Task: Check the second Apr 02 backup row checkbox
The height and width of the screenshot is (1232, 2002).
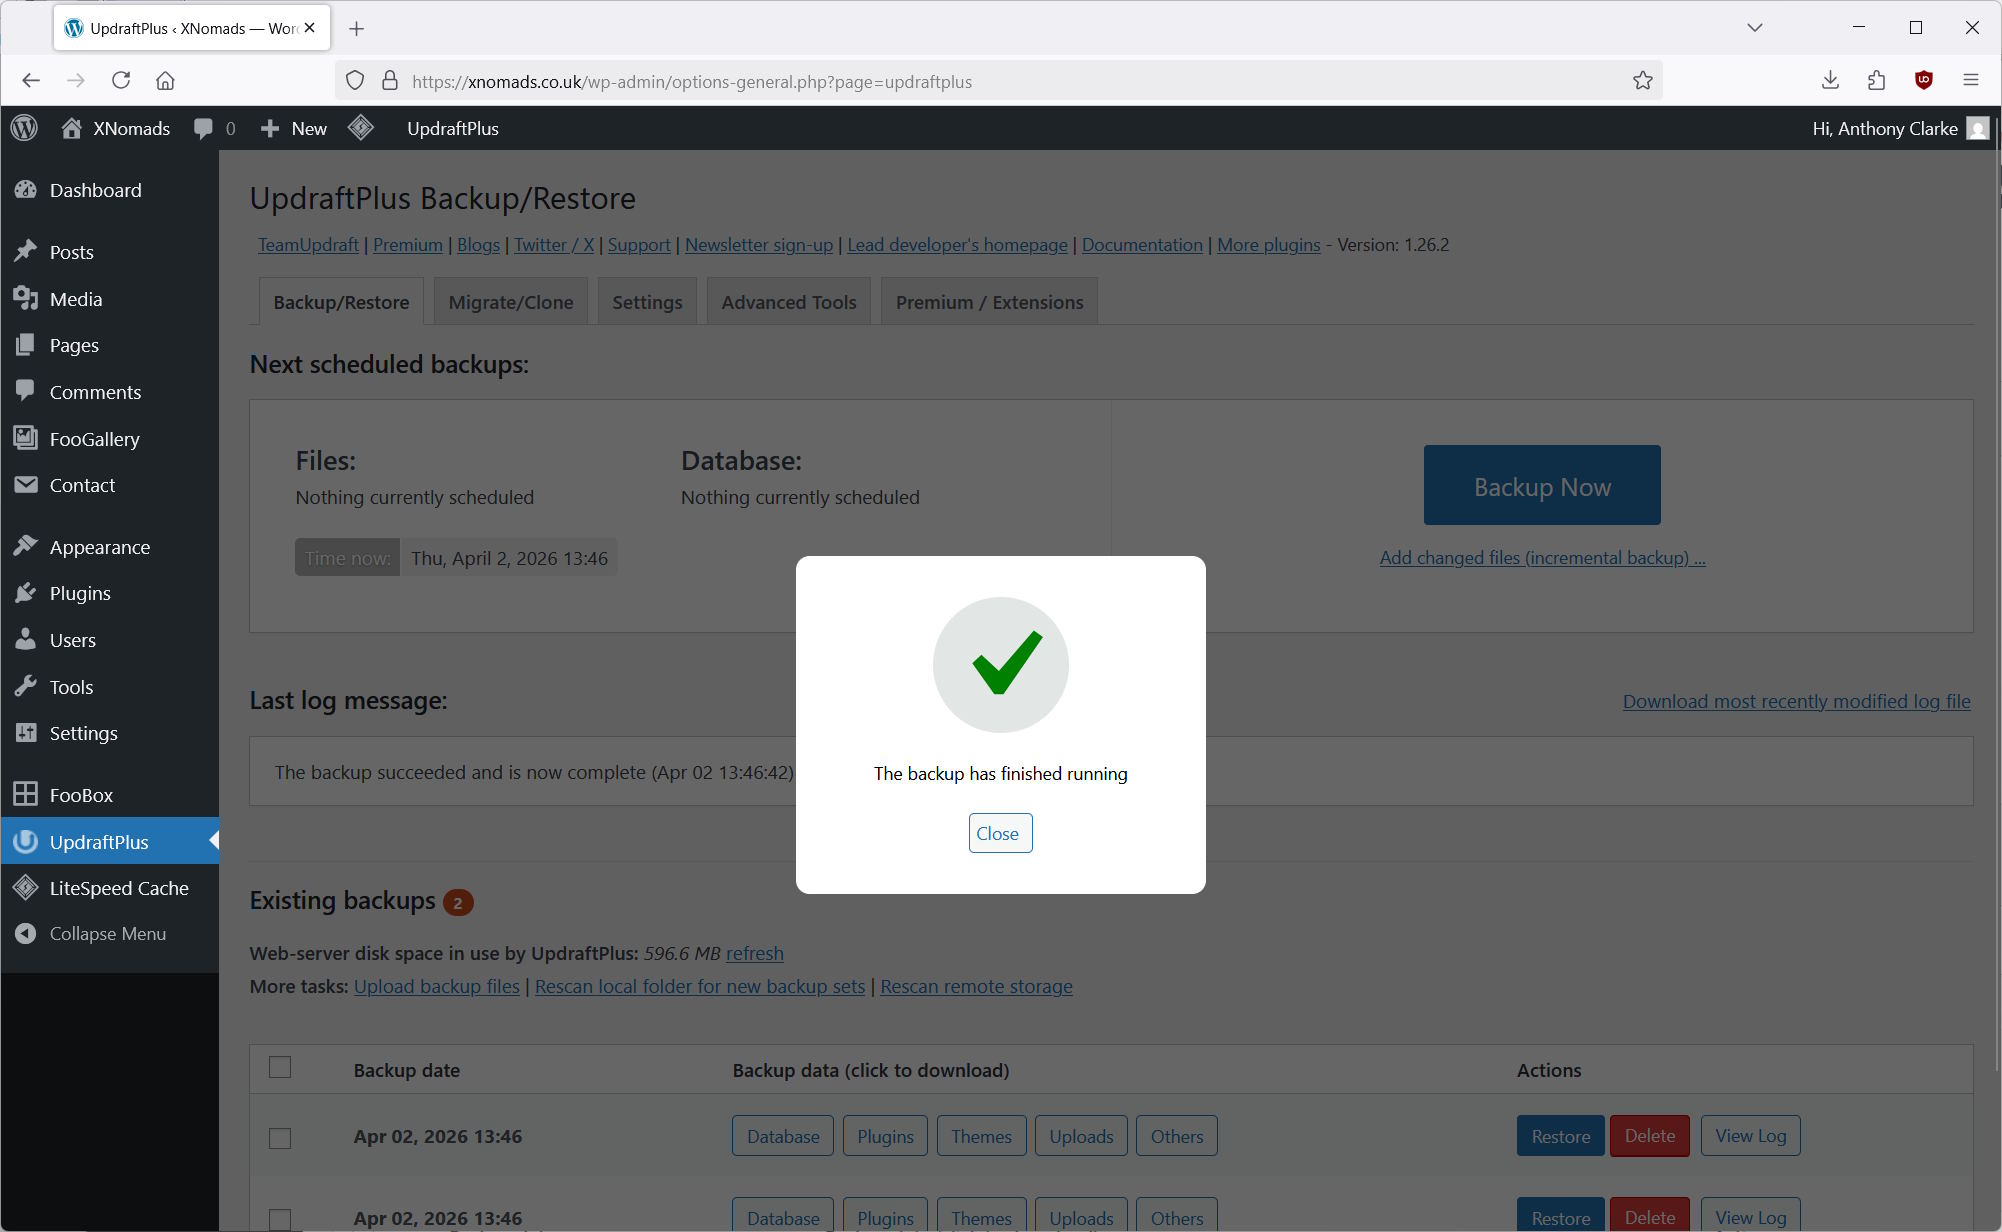Action: 280,1219
